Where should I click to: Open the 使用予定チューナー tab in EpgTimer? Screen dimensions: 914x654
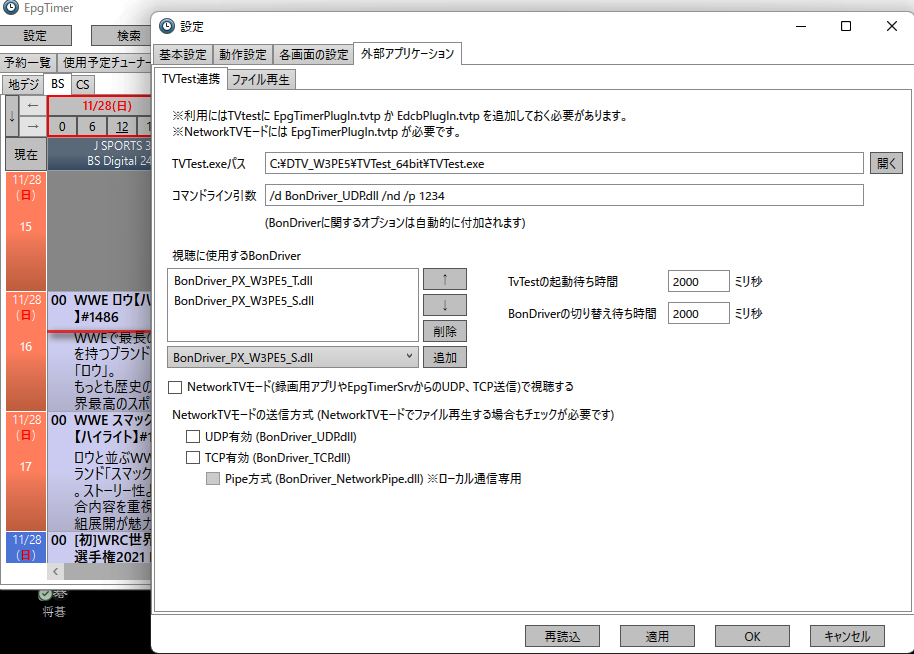[x=106, y=62]
